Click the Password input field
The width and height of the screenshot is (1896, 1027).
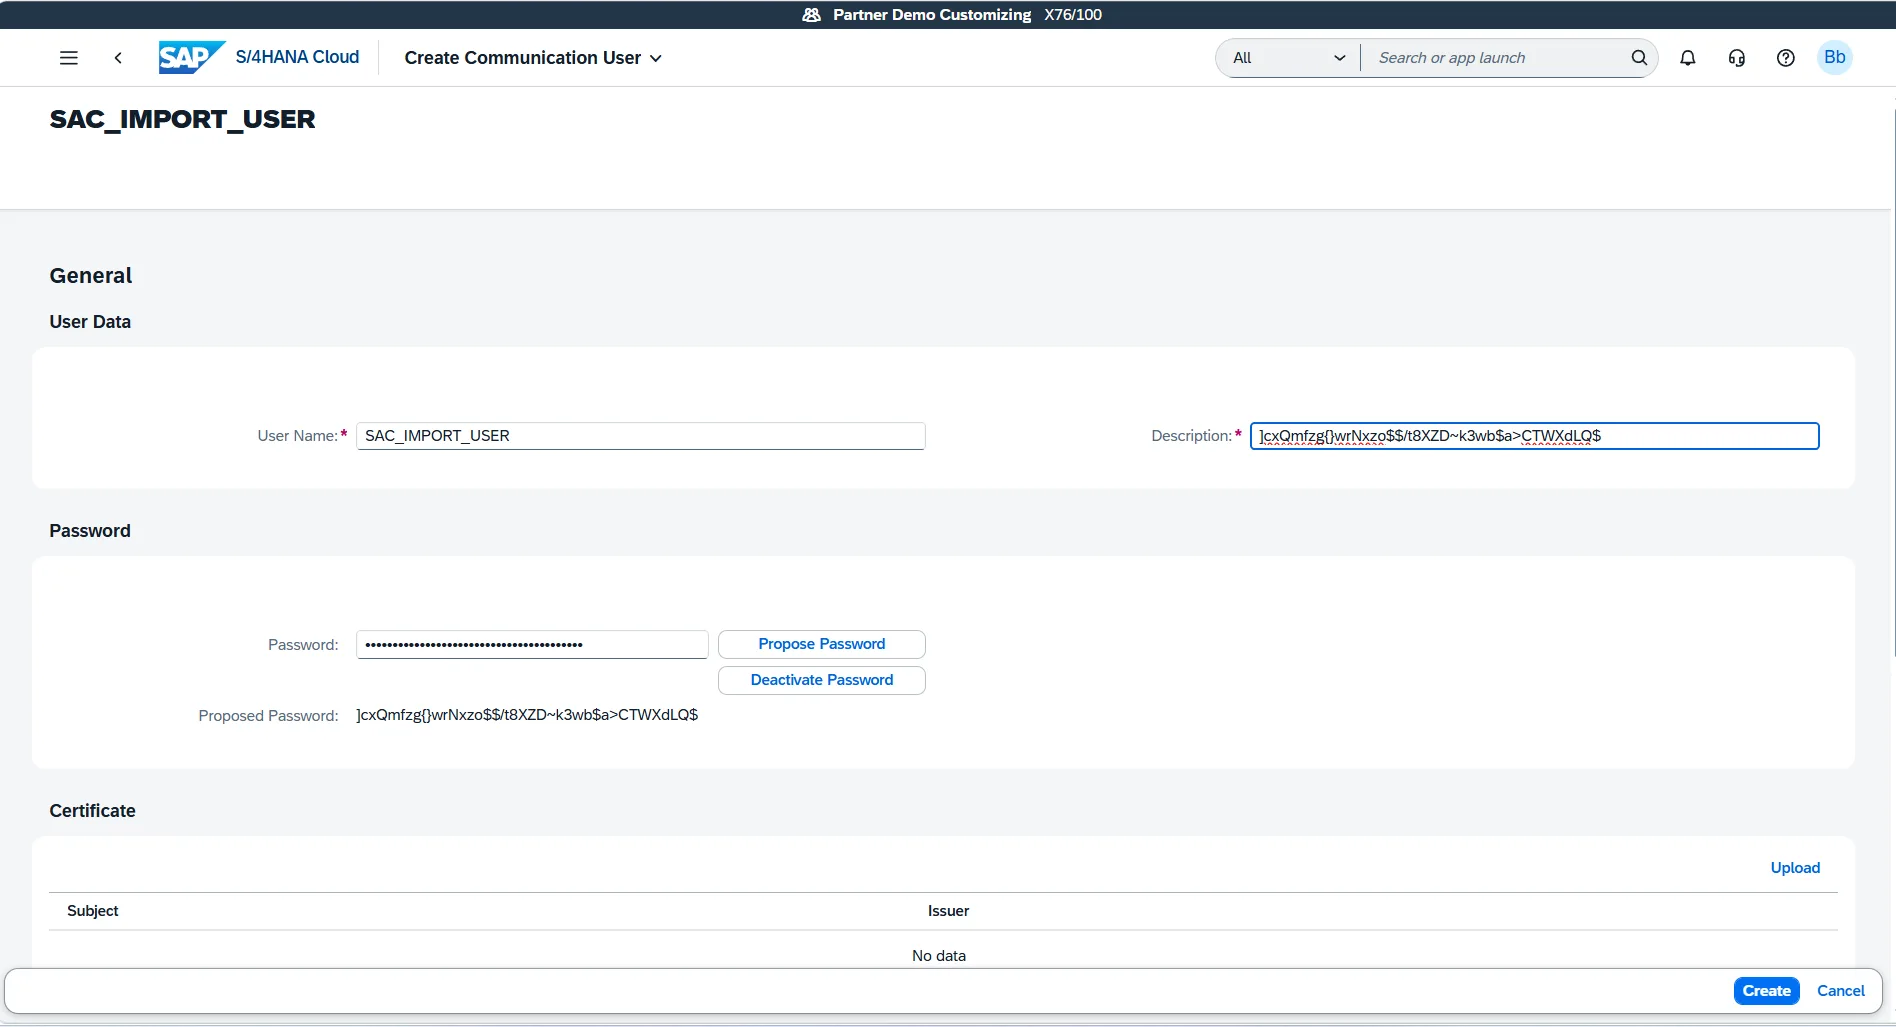(532, 645)
